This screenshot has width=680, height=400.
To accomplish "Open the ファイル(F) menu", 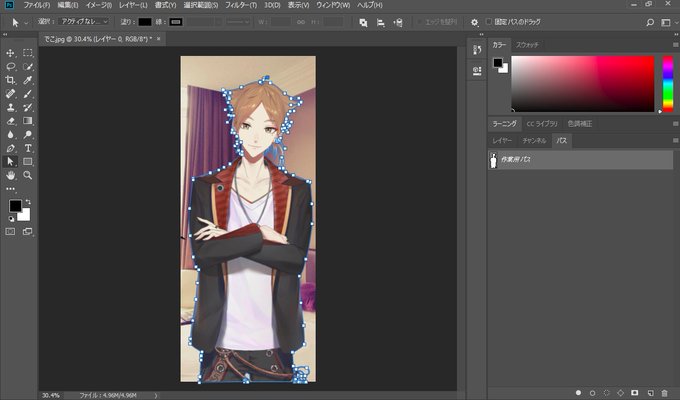I will [x=36, y=5].
